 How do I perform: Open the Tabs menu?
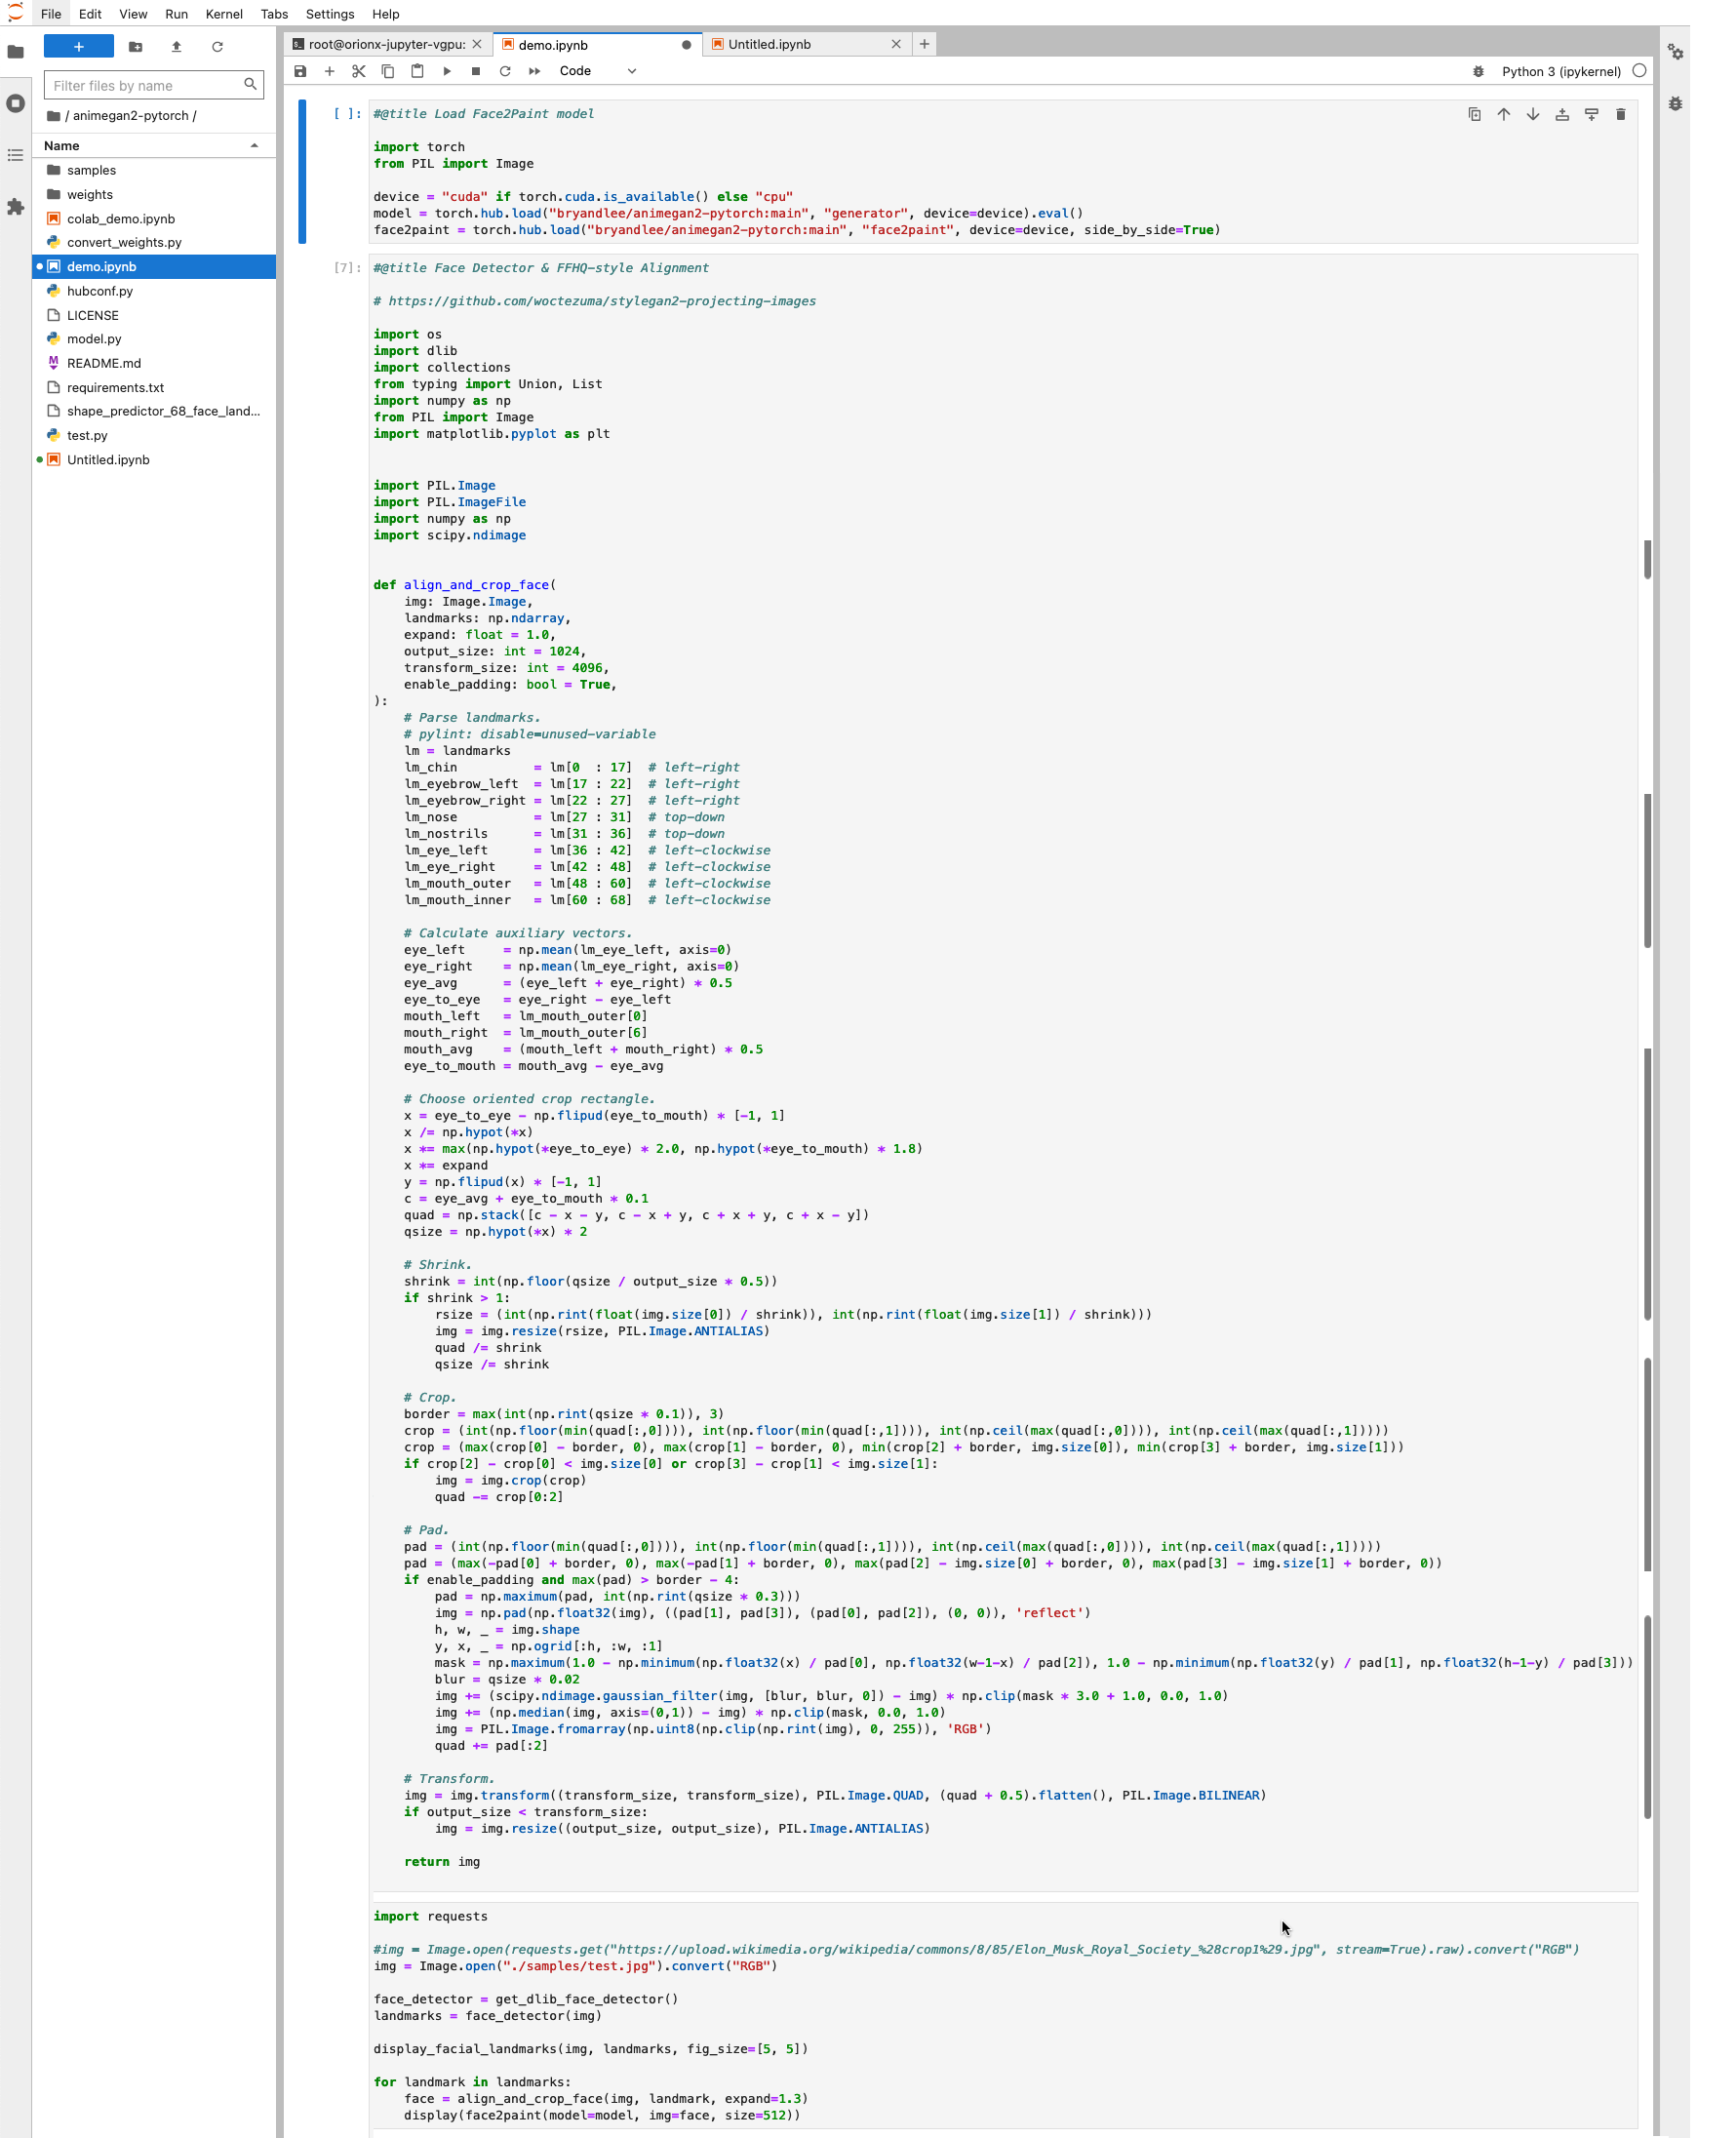(274, 14)
